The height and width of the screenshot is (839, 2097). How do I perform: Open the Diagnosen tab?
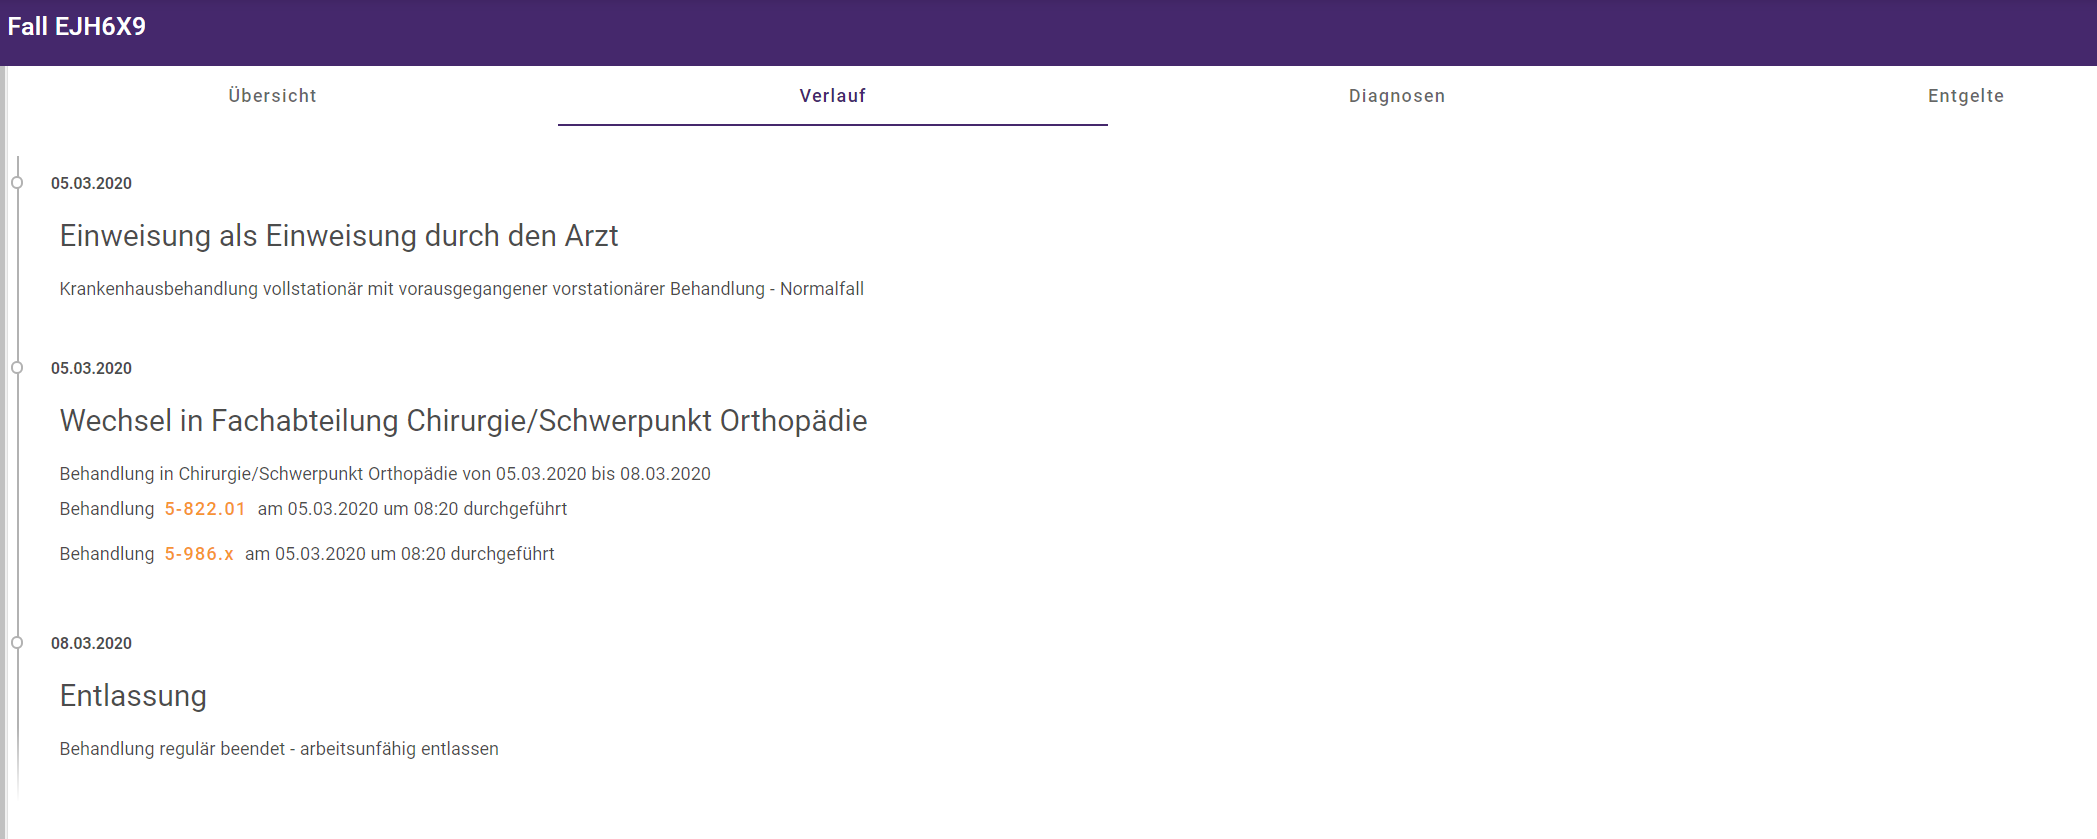[x=1396, y=96]
